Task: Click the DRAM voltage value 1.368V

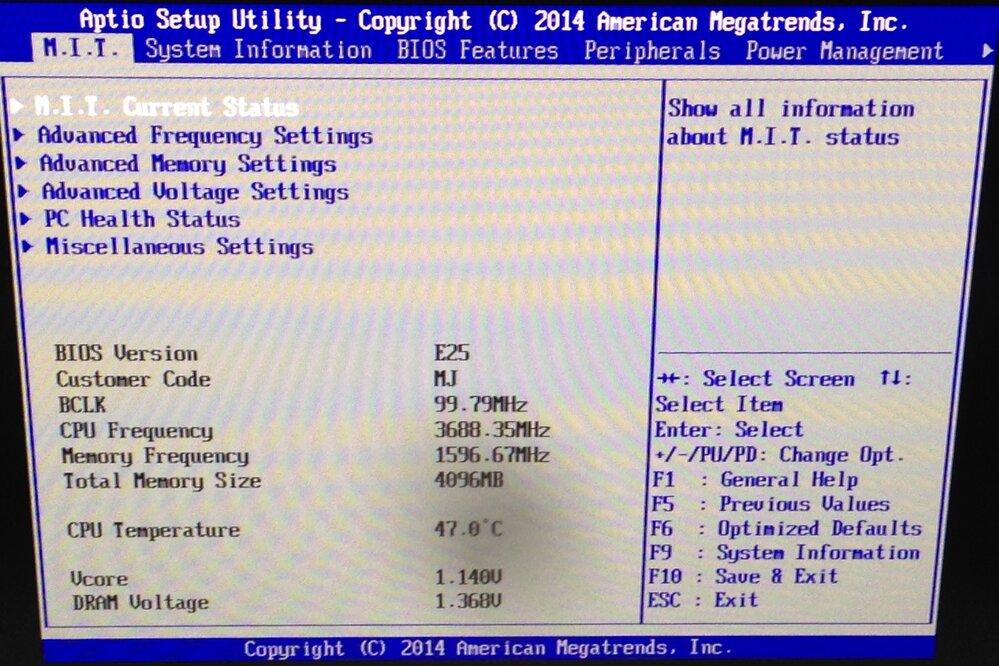Action: 468,600
